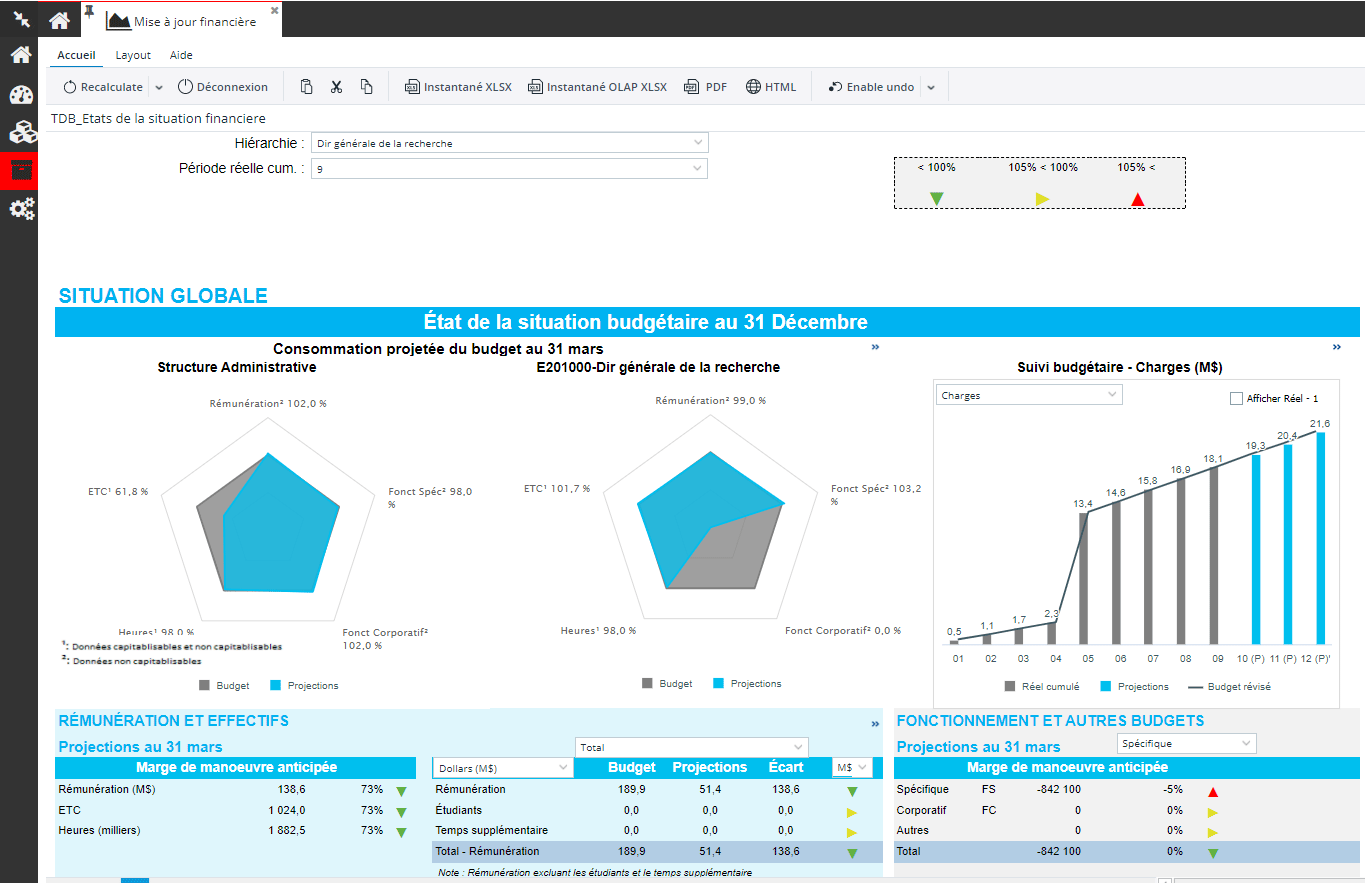Screen dimensions: 1365x883
Task: Click Projections legend swatch in E201000 chart
Action: (718, 683)
